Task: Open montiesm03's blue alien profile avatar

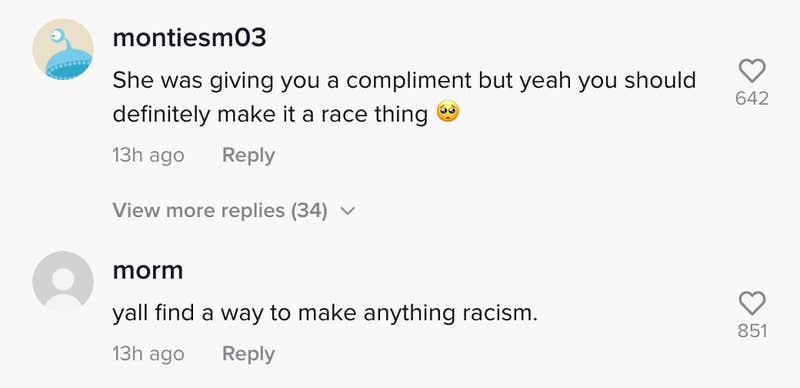Action: 63,50
